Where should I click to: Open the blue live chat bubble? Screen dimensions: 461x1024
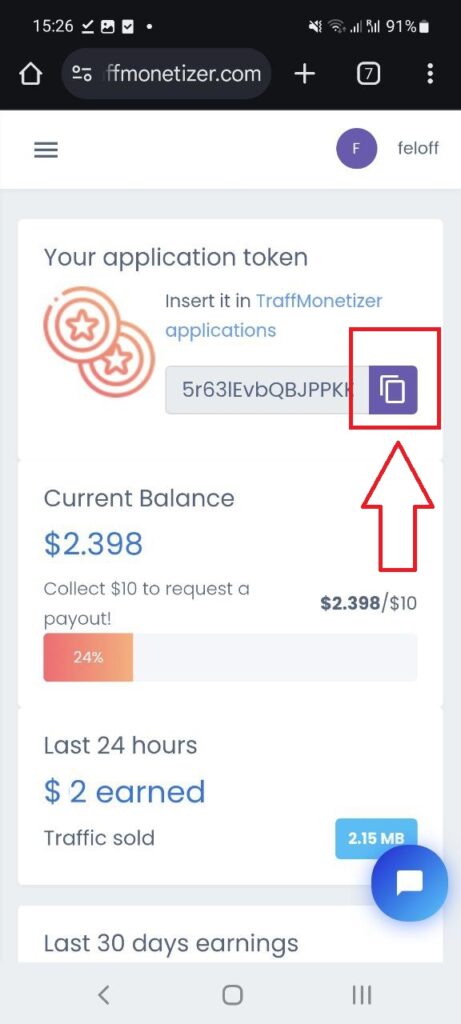tap(409, 884)
